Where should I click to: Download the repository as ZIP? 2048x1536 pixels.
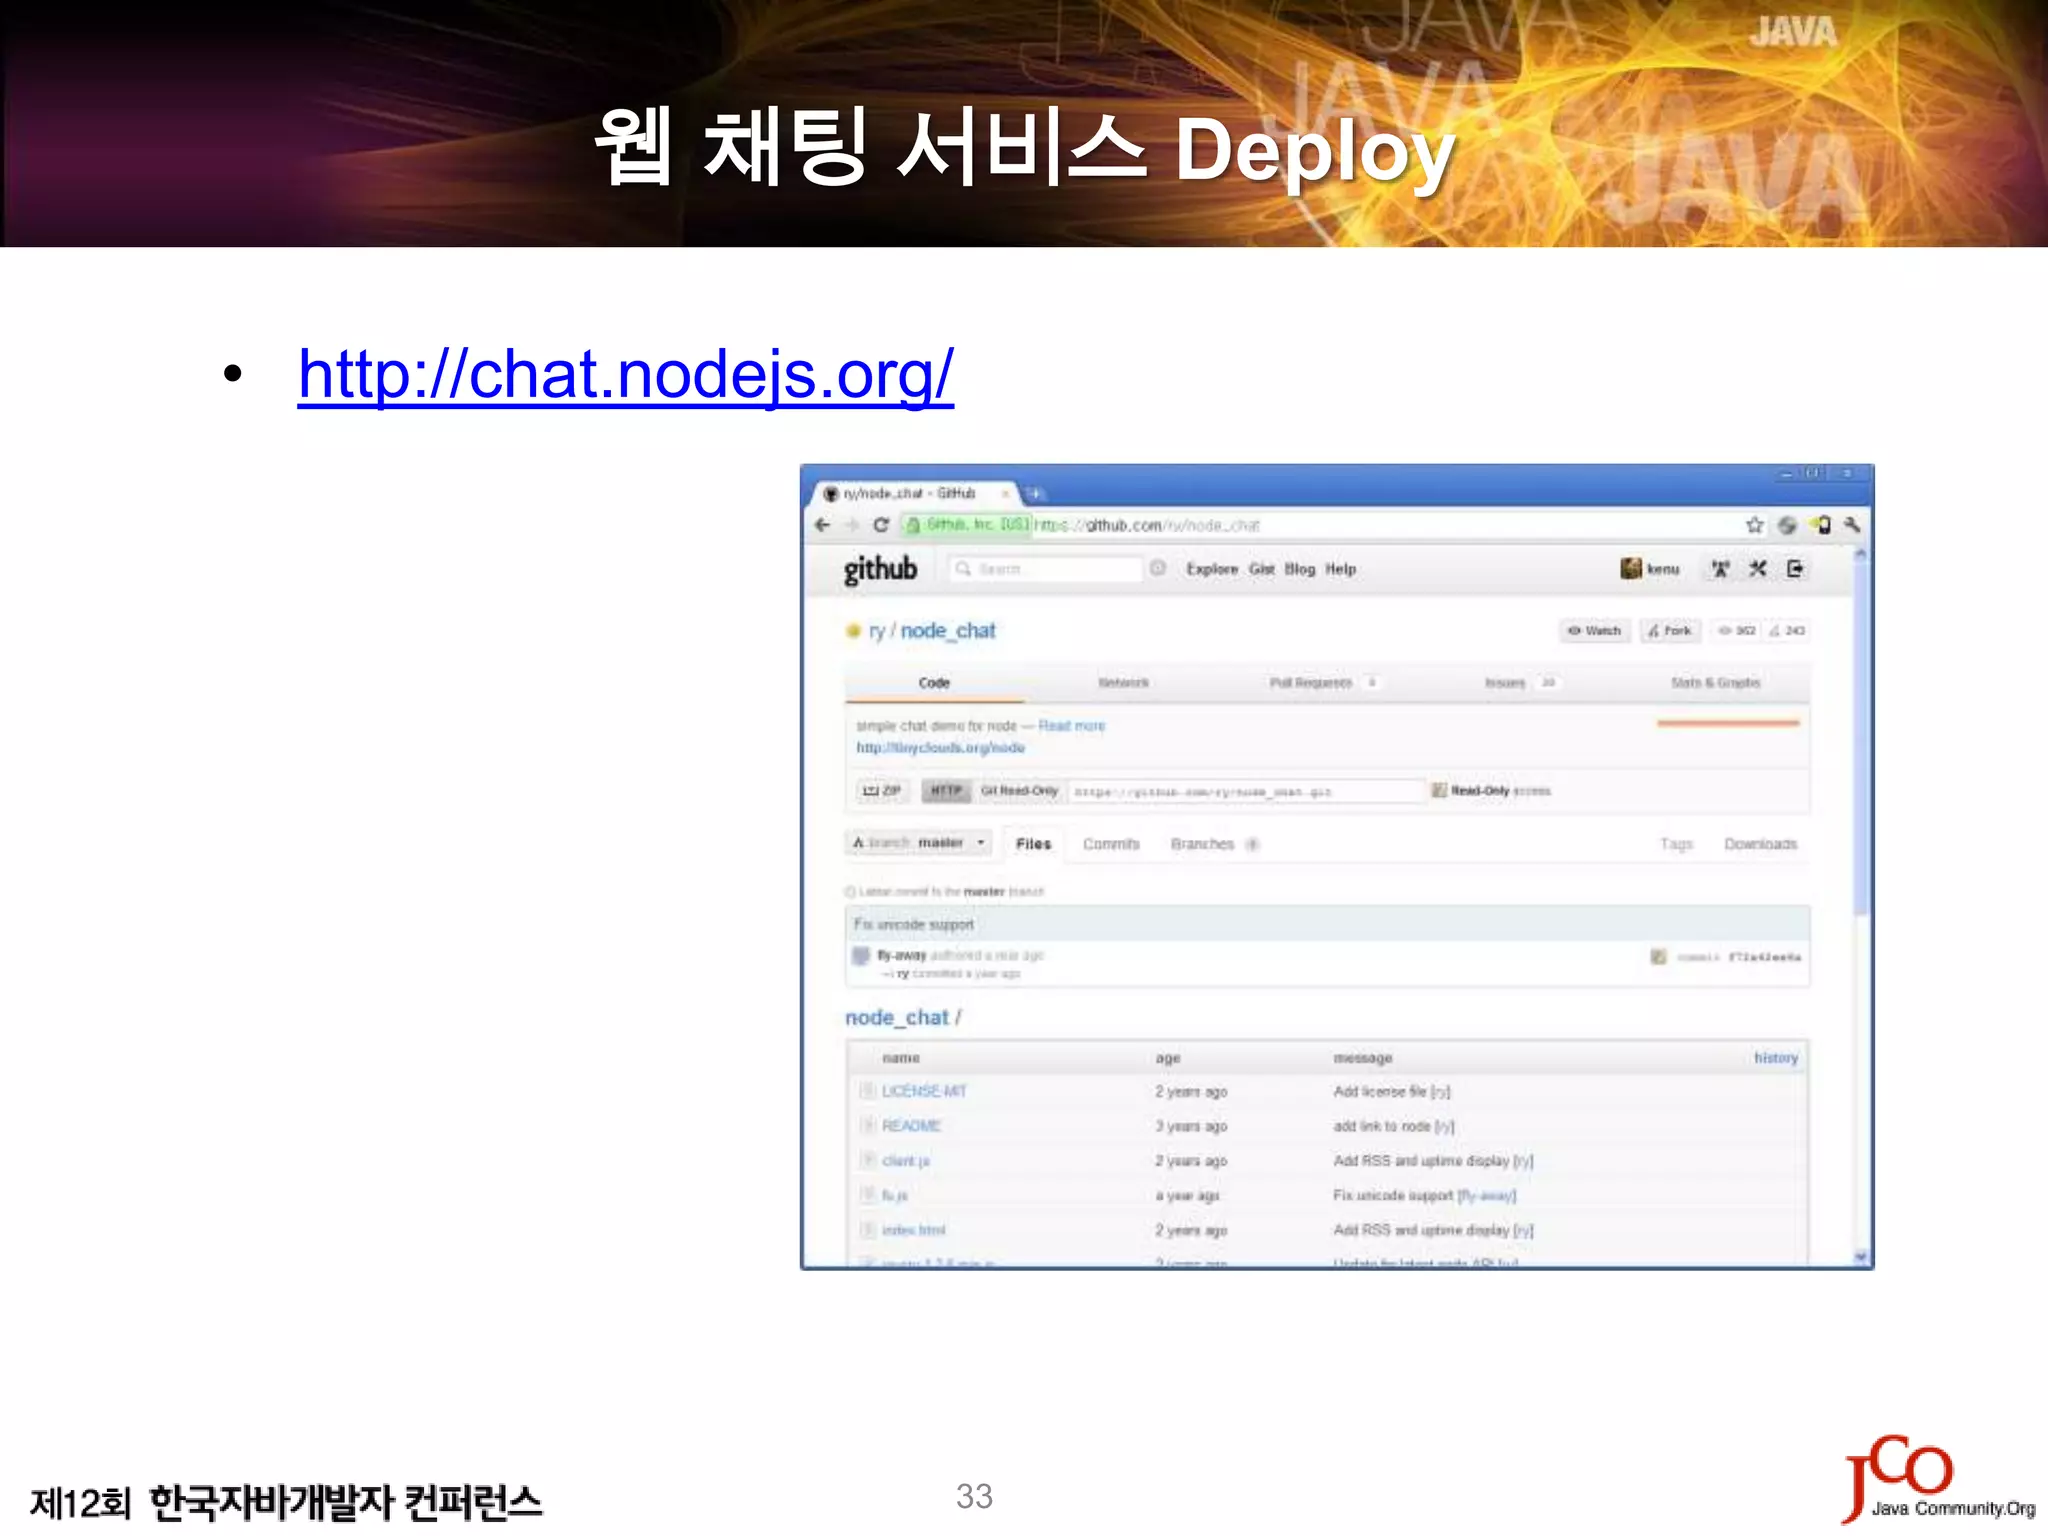click(881, 791)
